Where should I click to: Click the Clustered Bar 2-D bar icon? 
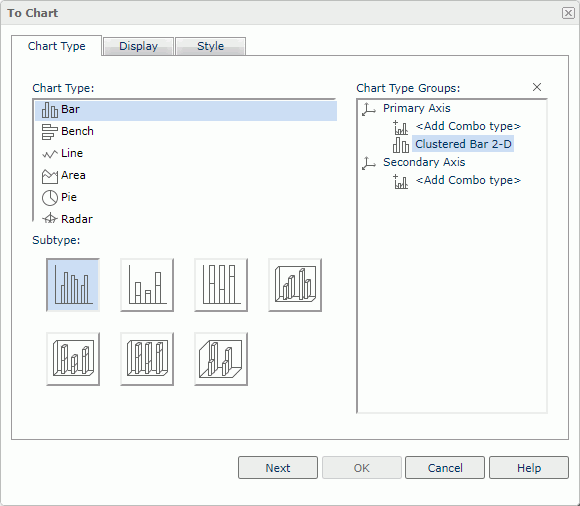point(401,145)
